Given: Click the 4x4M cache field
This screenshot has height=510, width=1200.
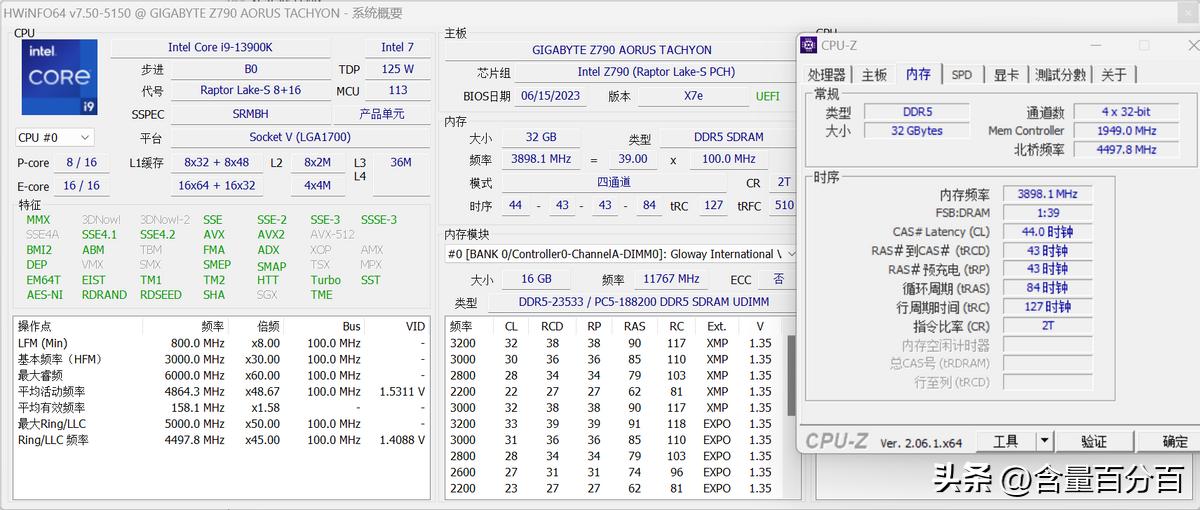Looking at the screenshot, I should [x=317, y=186].
